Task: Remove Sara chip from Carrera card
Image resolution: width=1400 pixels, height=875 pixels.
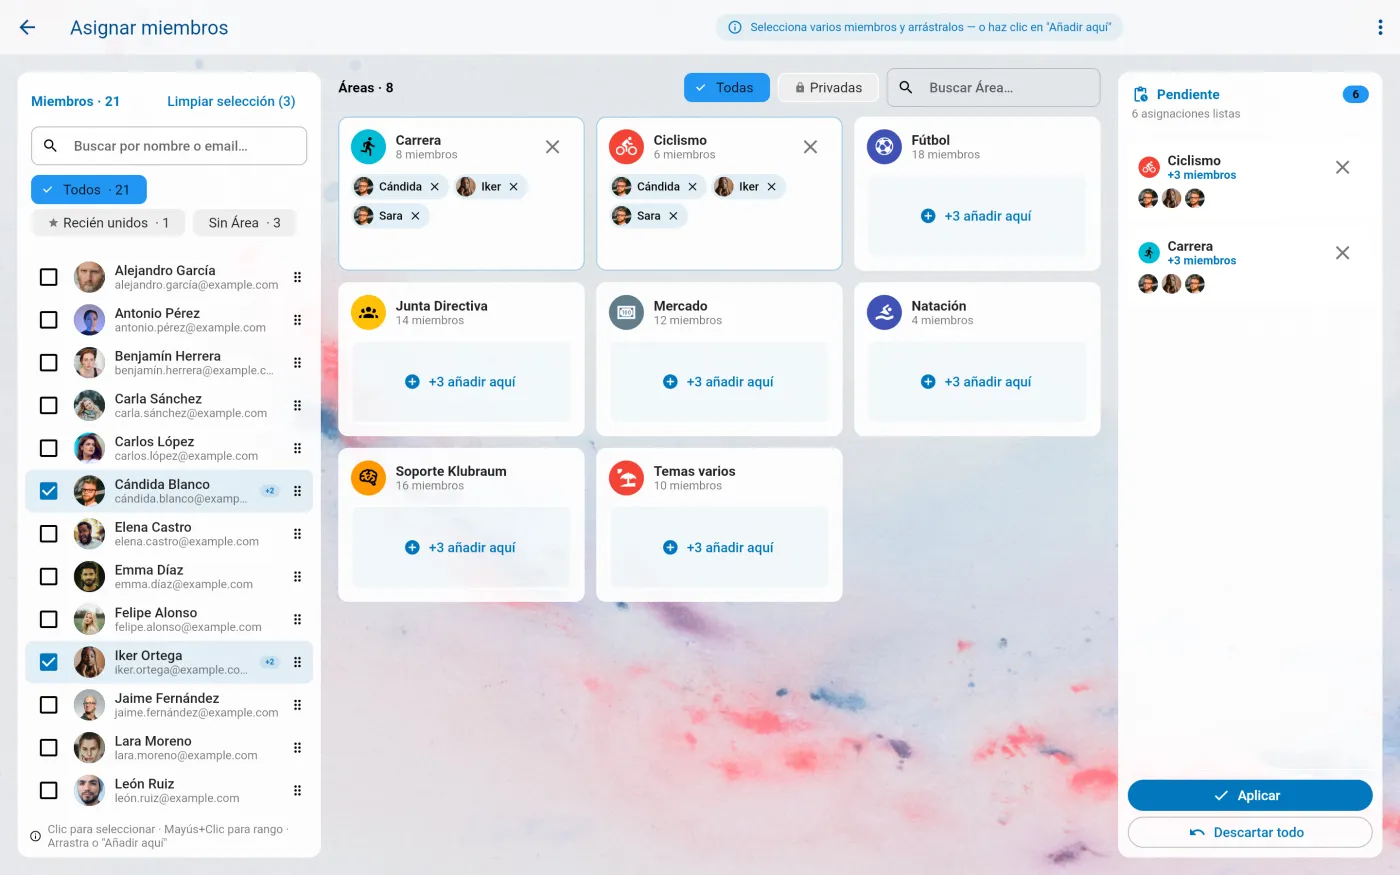Action: tap(415, 216)
